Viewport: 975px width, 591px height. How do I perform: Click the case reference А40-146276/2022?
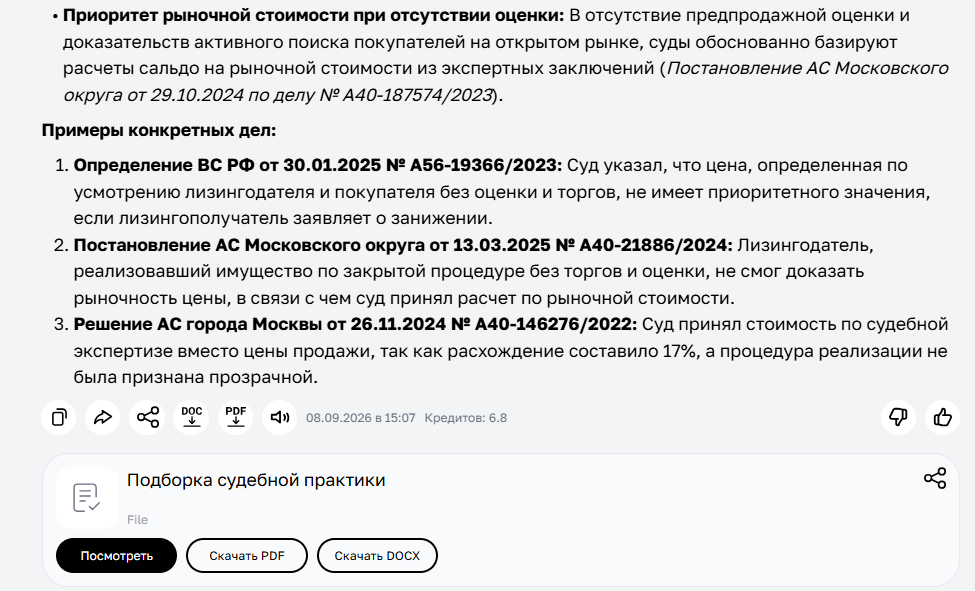(x=553, y=324)
